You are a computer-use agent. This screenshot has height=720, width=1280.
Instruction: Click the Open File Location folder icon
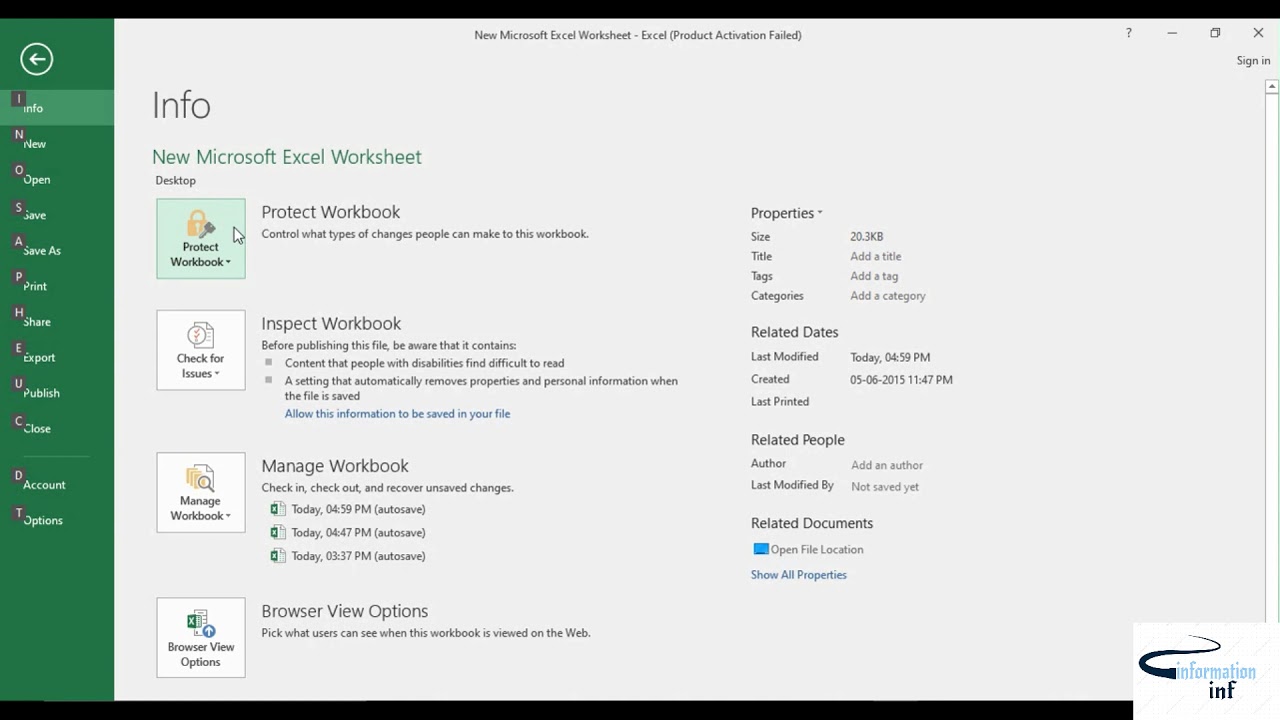(761, 549)
